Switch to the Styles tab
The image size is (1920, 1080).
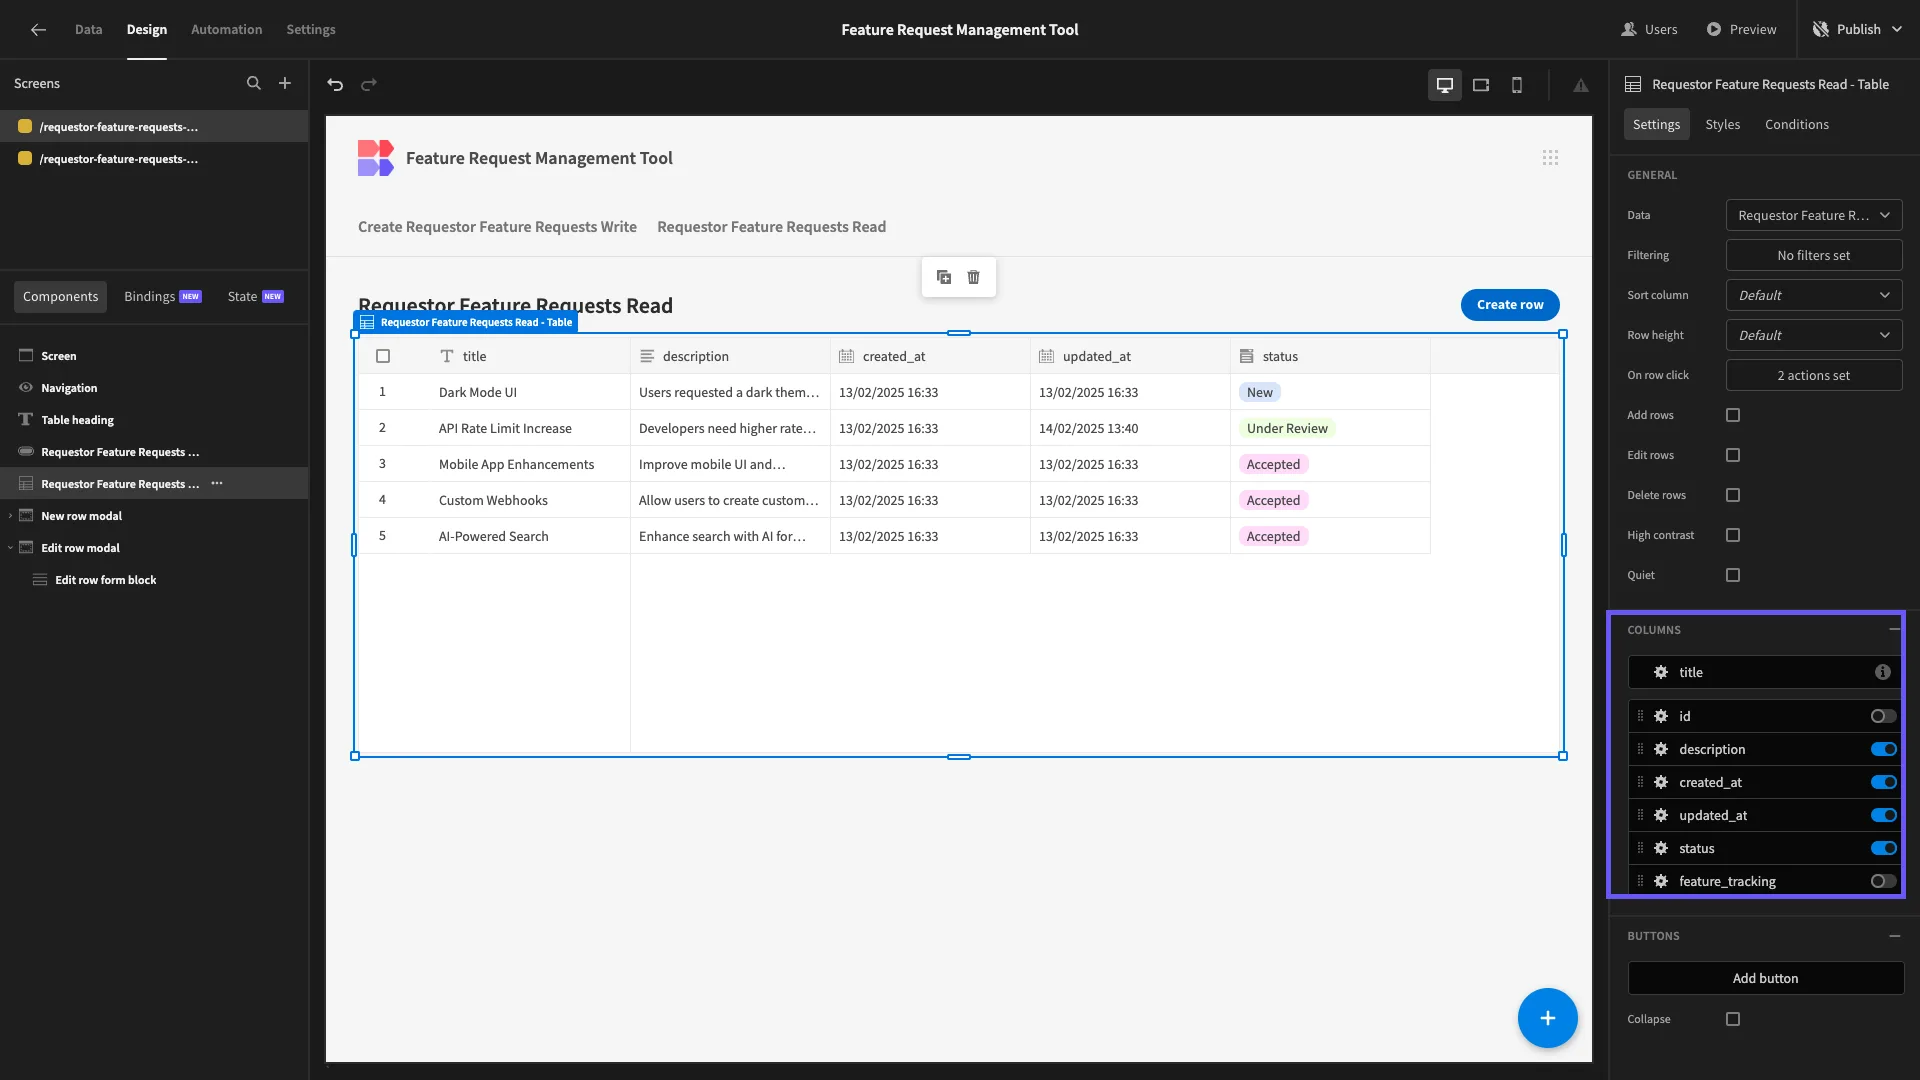(x=1722, y=124)
